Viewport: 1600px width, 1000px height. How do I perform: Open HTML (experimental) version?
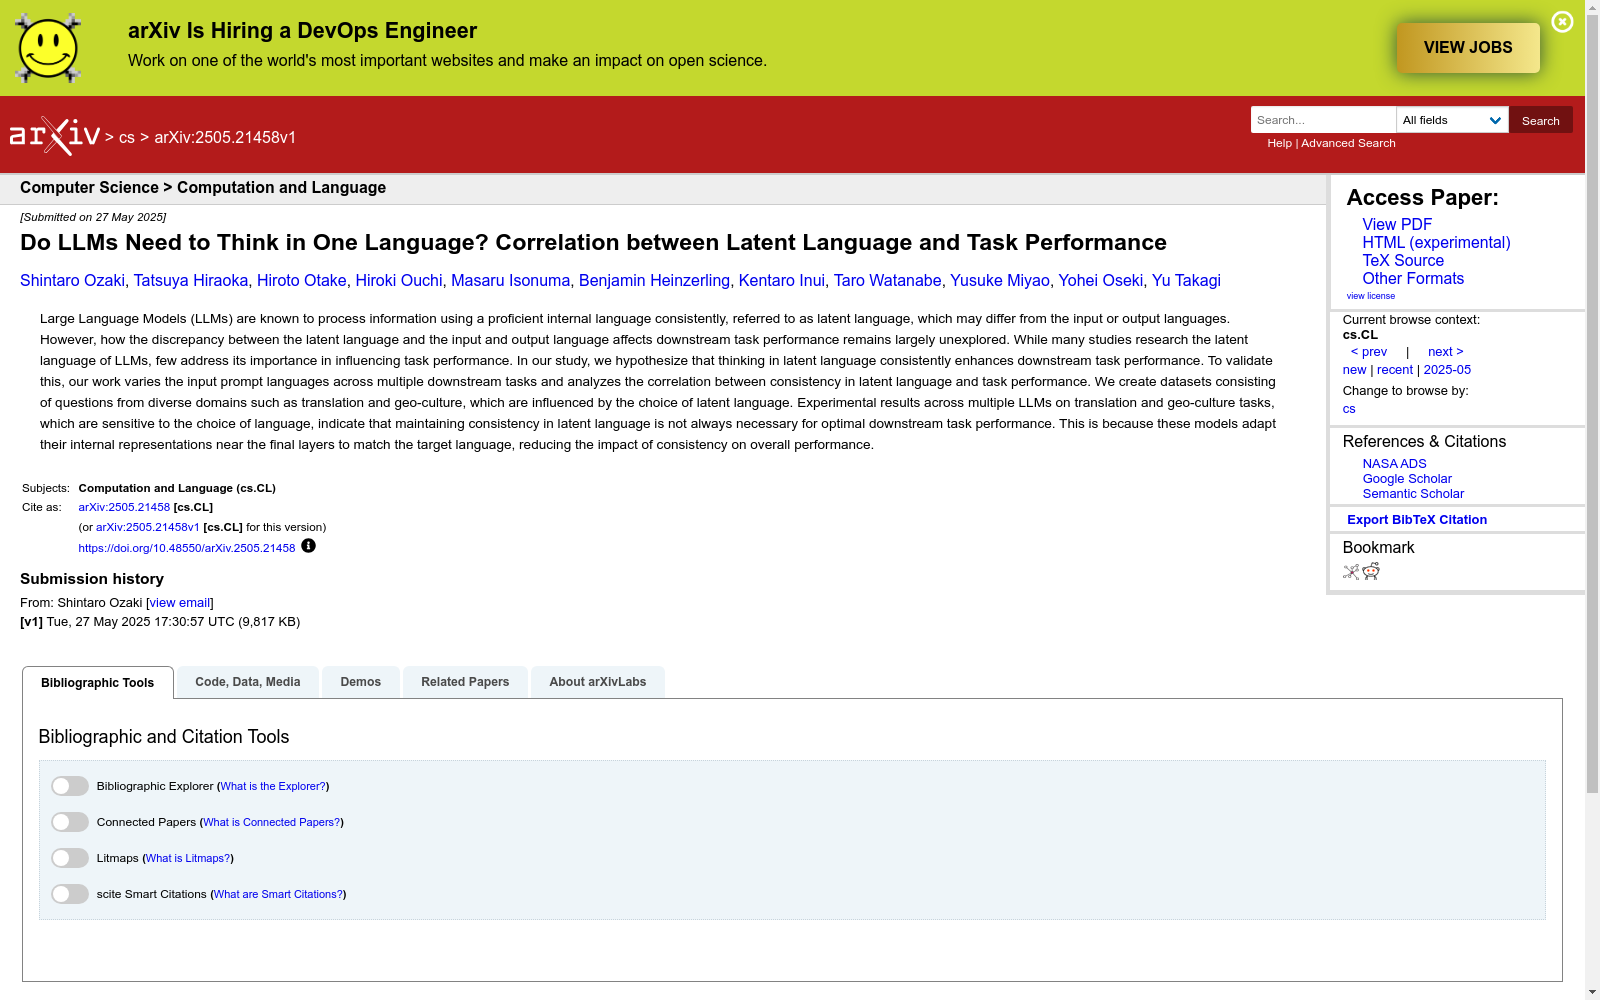[x=1436, y=243]
